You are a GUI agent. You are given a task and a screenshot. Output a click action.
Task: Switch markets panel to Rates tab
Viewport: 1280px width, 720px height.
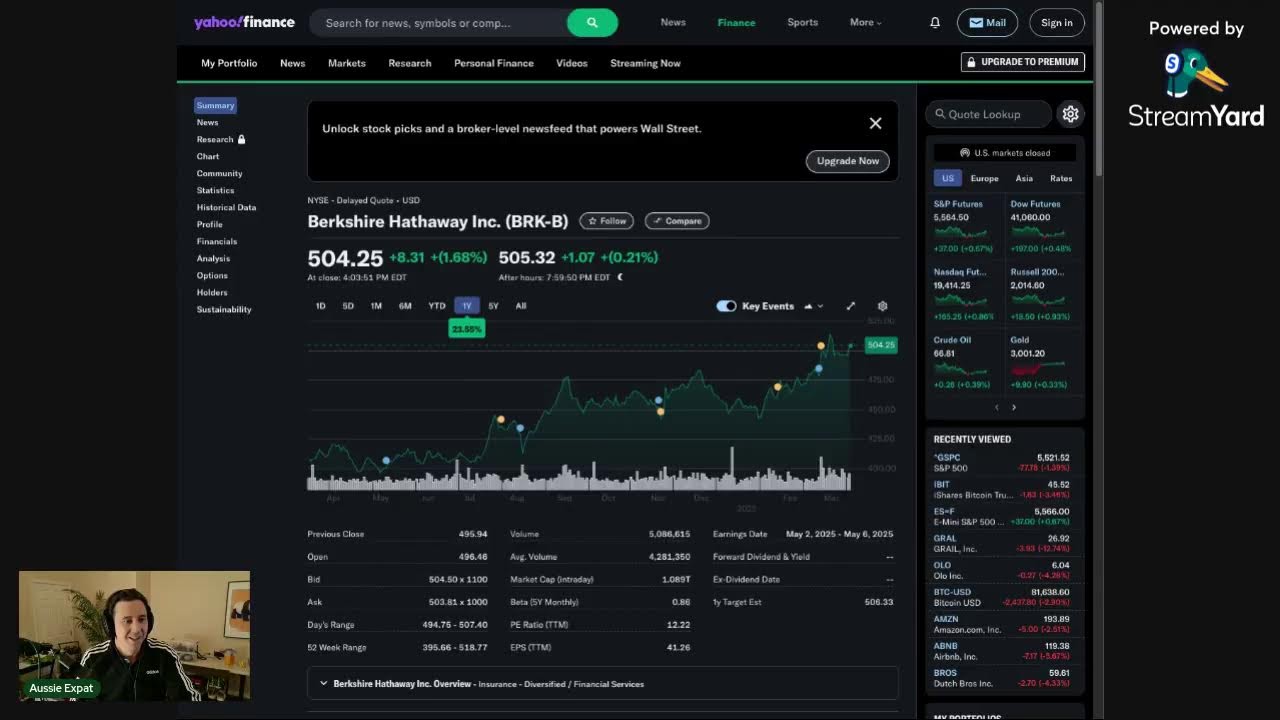1061,178
